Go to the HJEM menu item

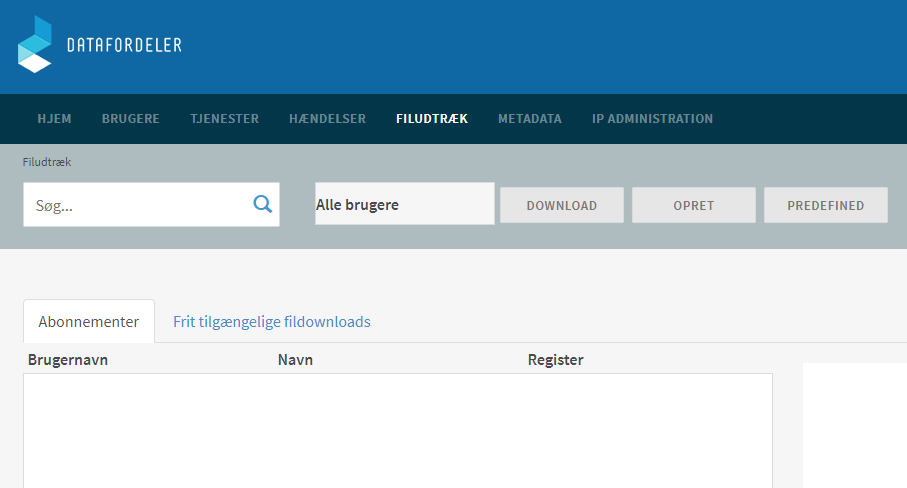(54, 119)
